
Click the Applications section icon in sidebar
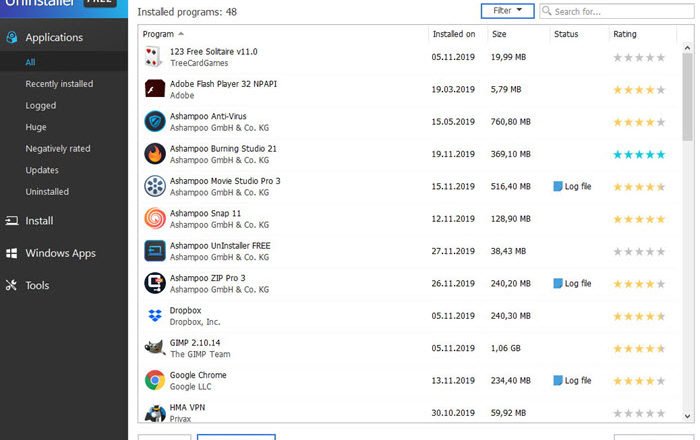pyautogui.click(x=12, y=37)
